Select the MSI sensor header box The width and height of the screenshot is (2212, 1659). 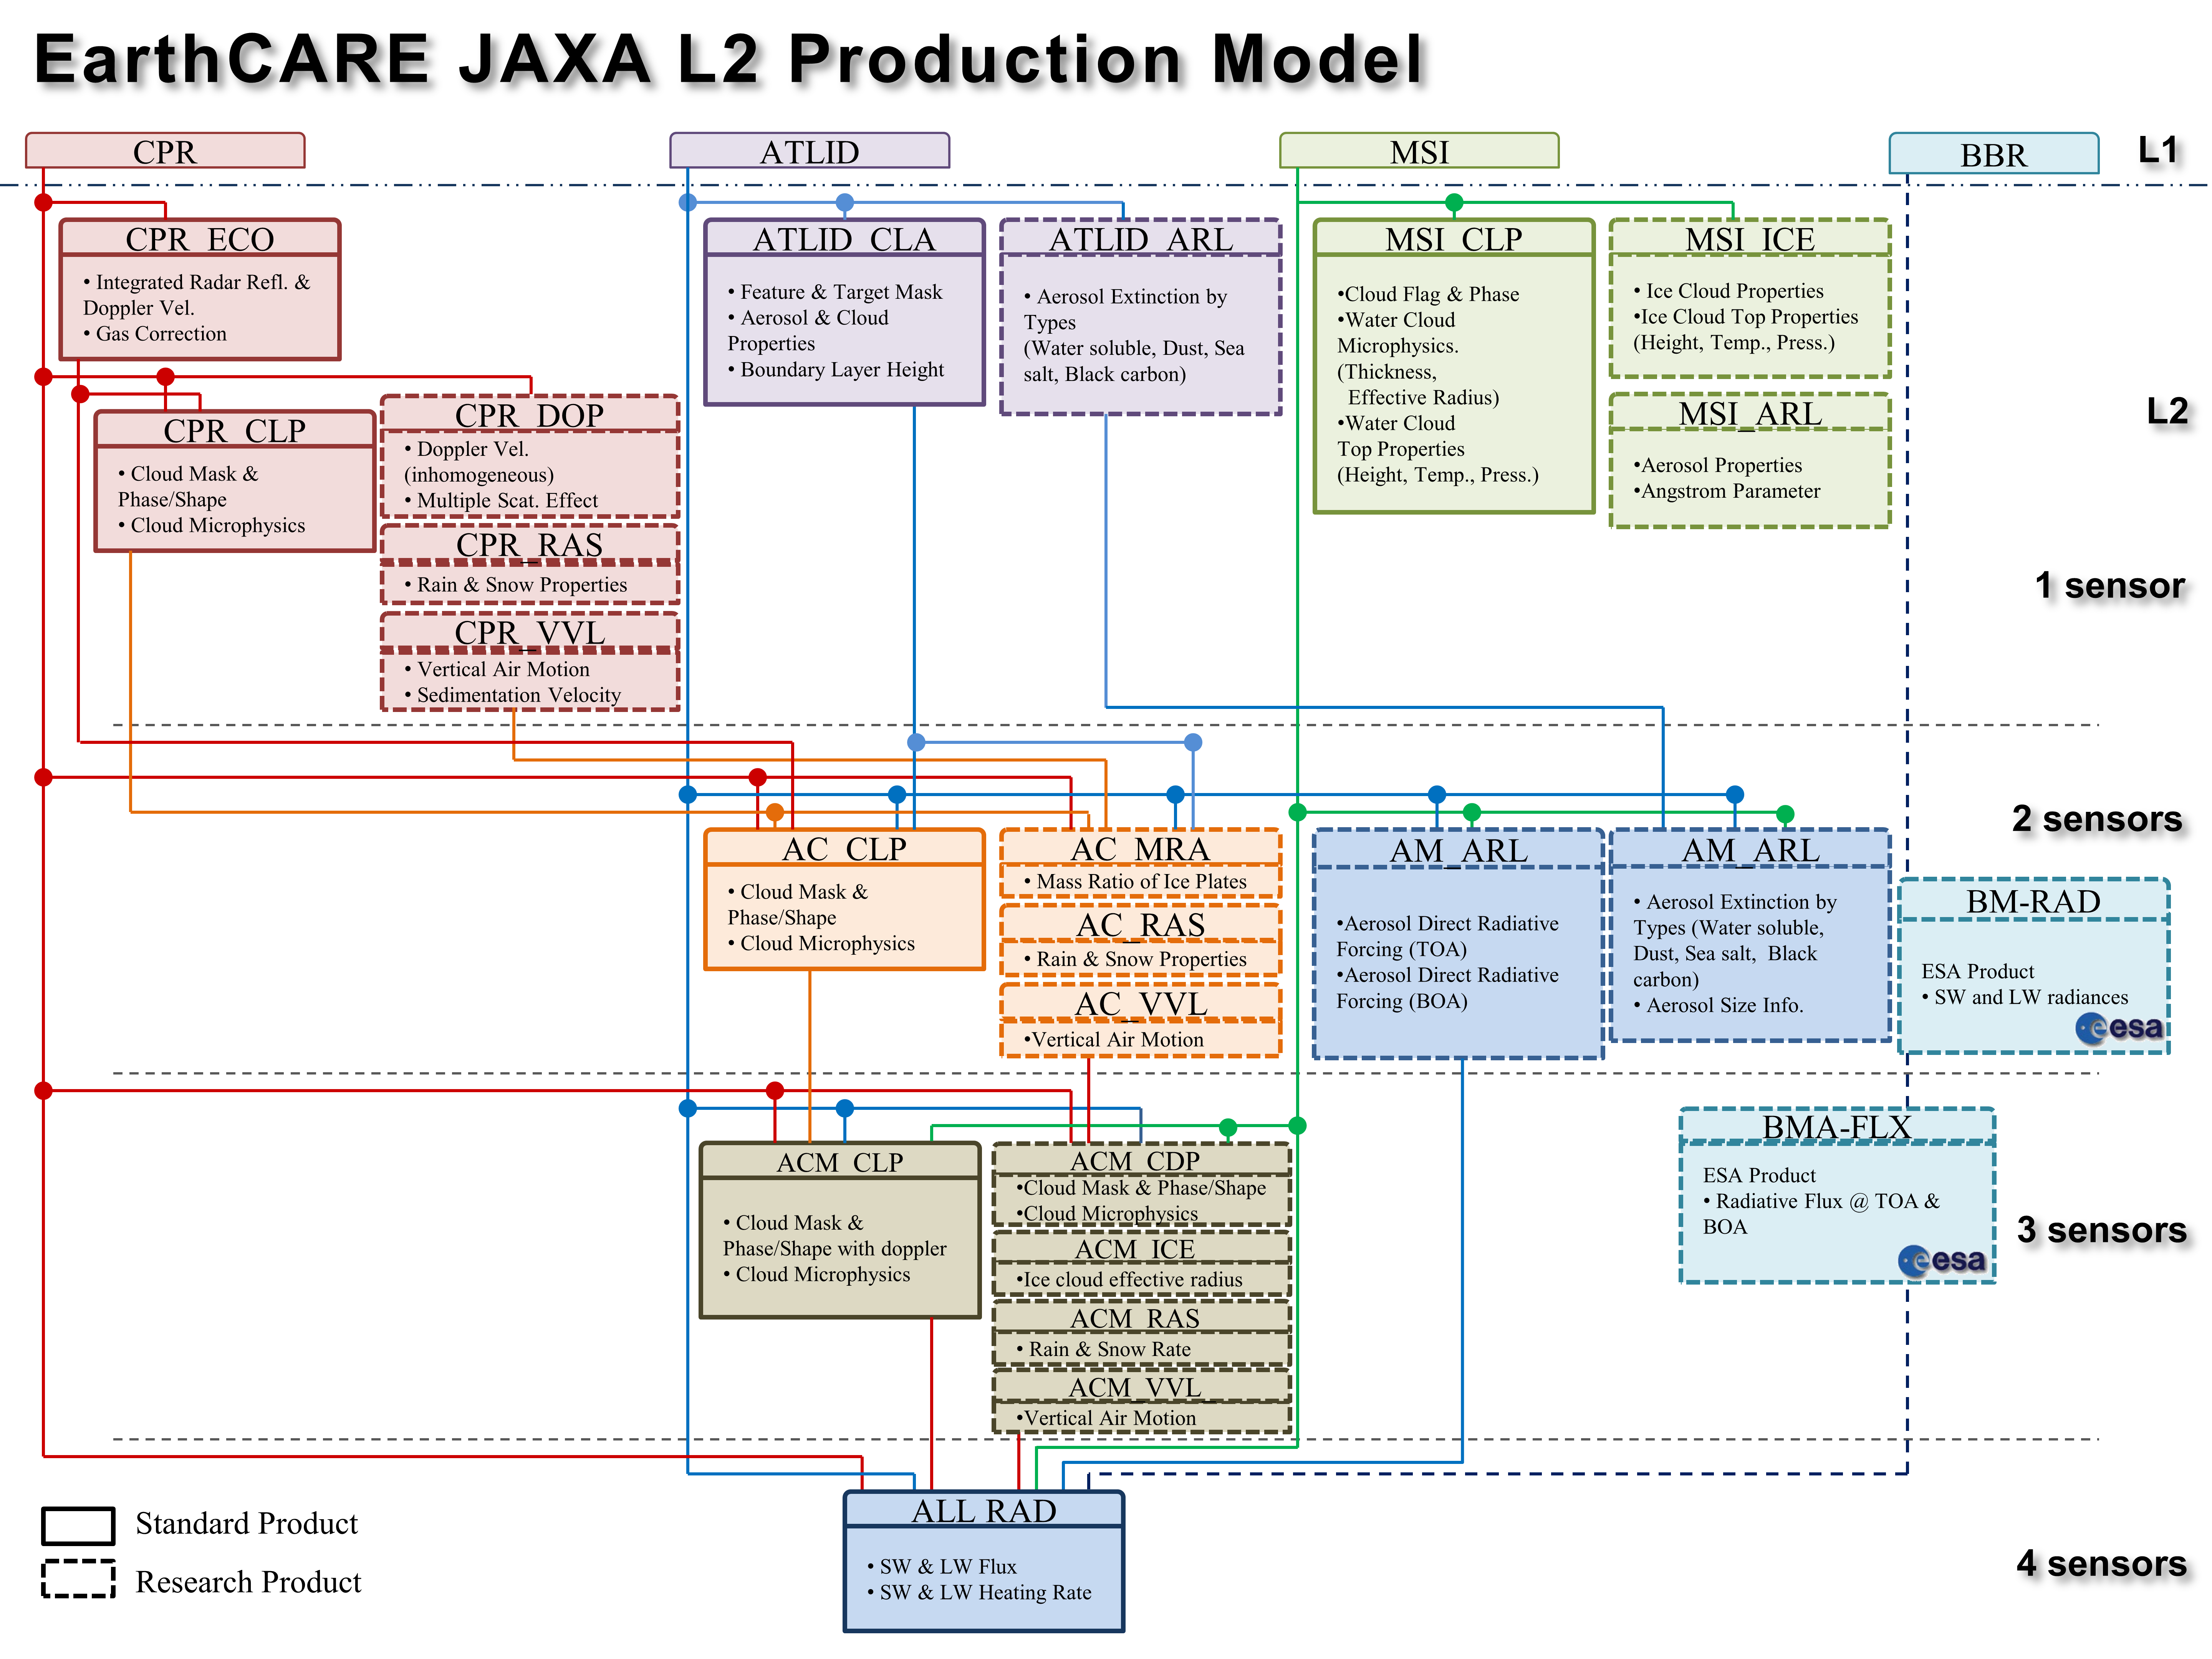click(x=1419, y=151)
